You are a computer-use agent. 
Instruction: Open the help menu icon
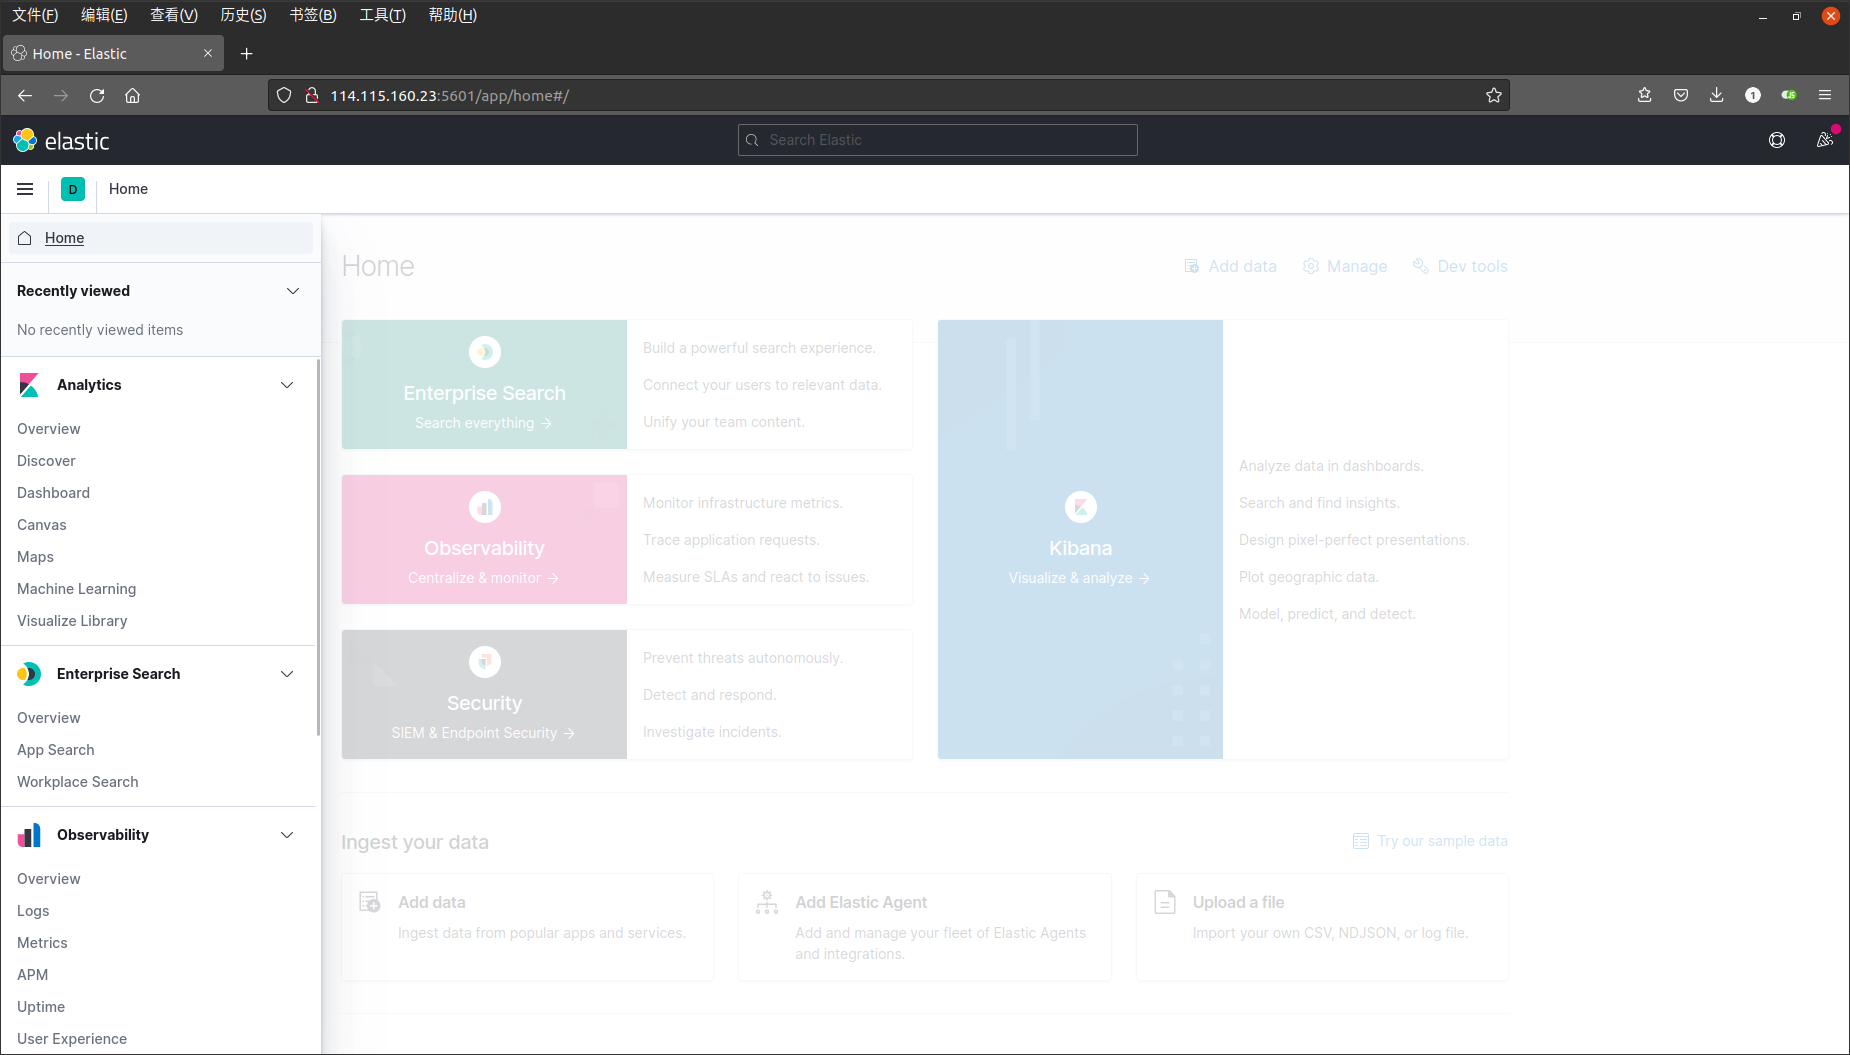1777,140
